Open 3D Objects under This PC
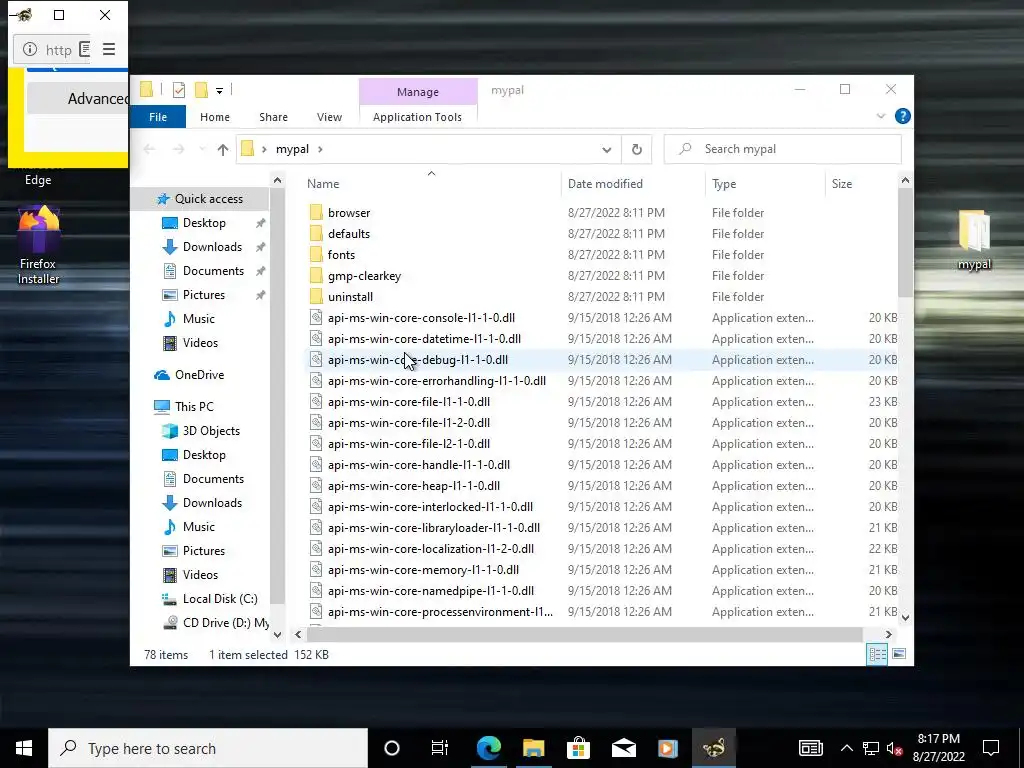 click(211, 430)
